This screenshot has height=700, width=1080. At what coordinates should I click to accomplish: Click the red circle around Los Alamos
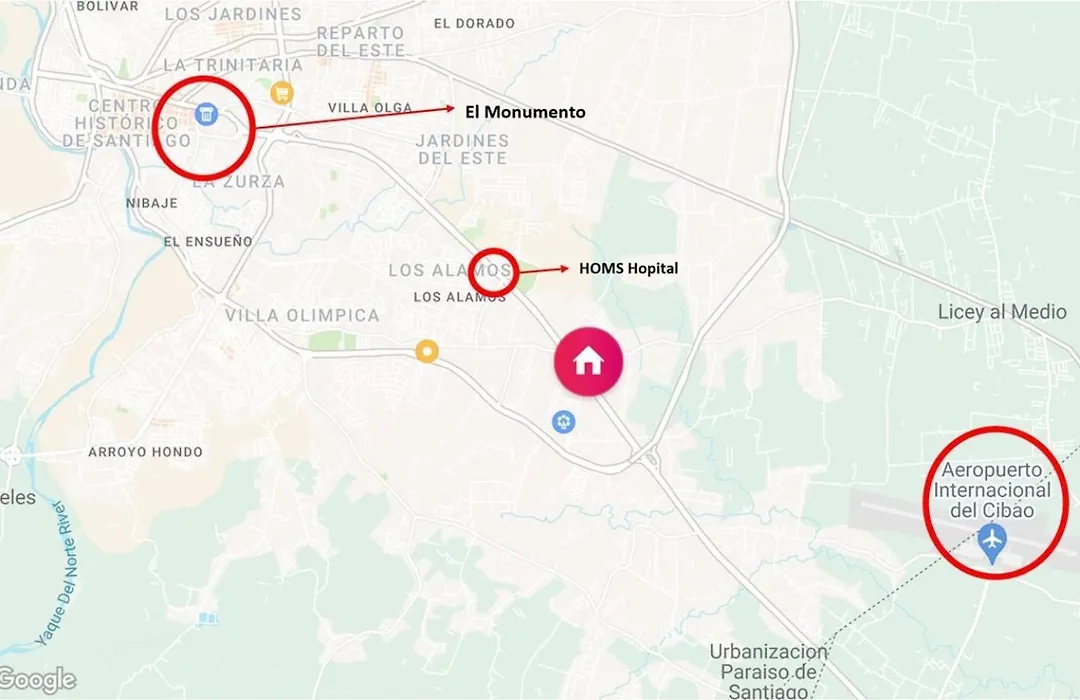click(x=493, y=273)
